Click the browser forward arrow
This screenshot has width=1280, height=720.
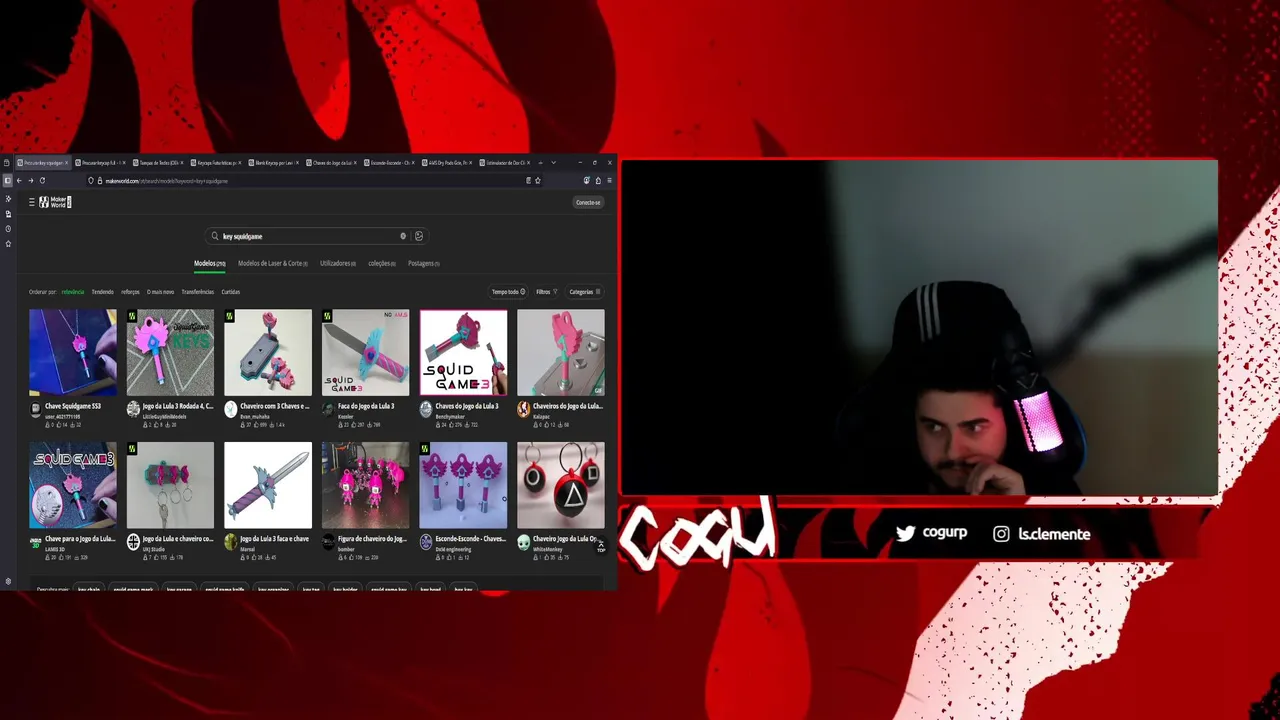tap(31, 181)
